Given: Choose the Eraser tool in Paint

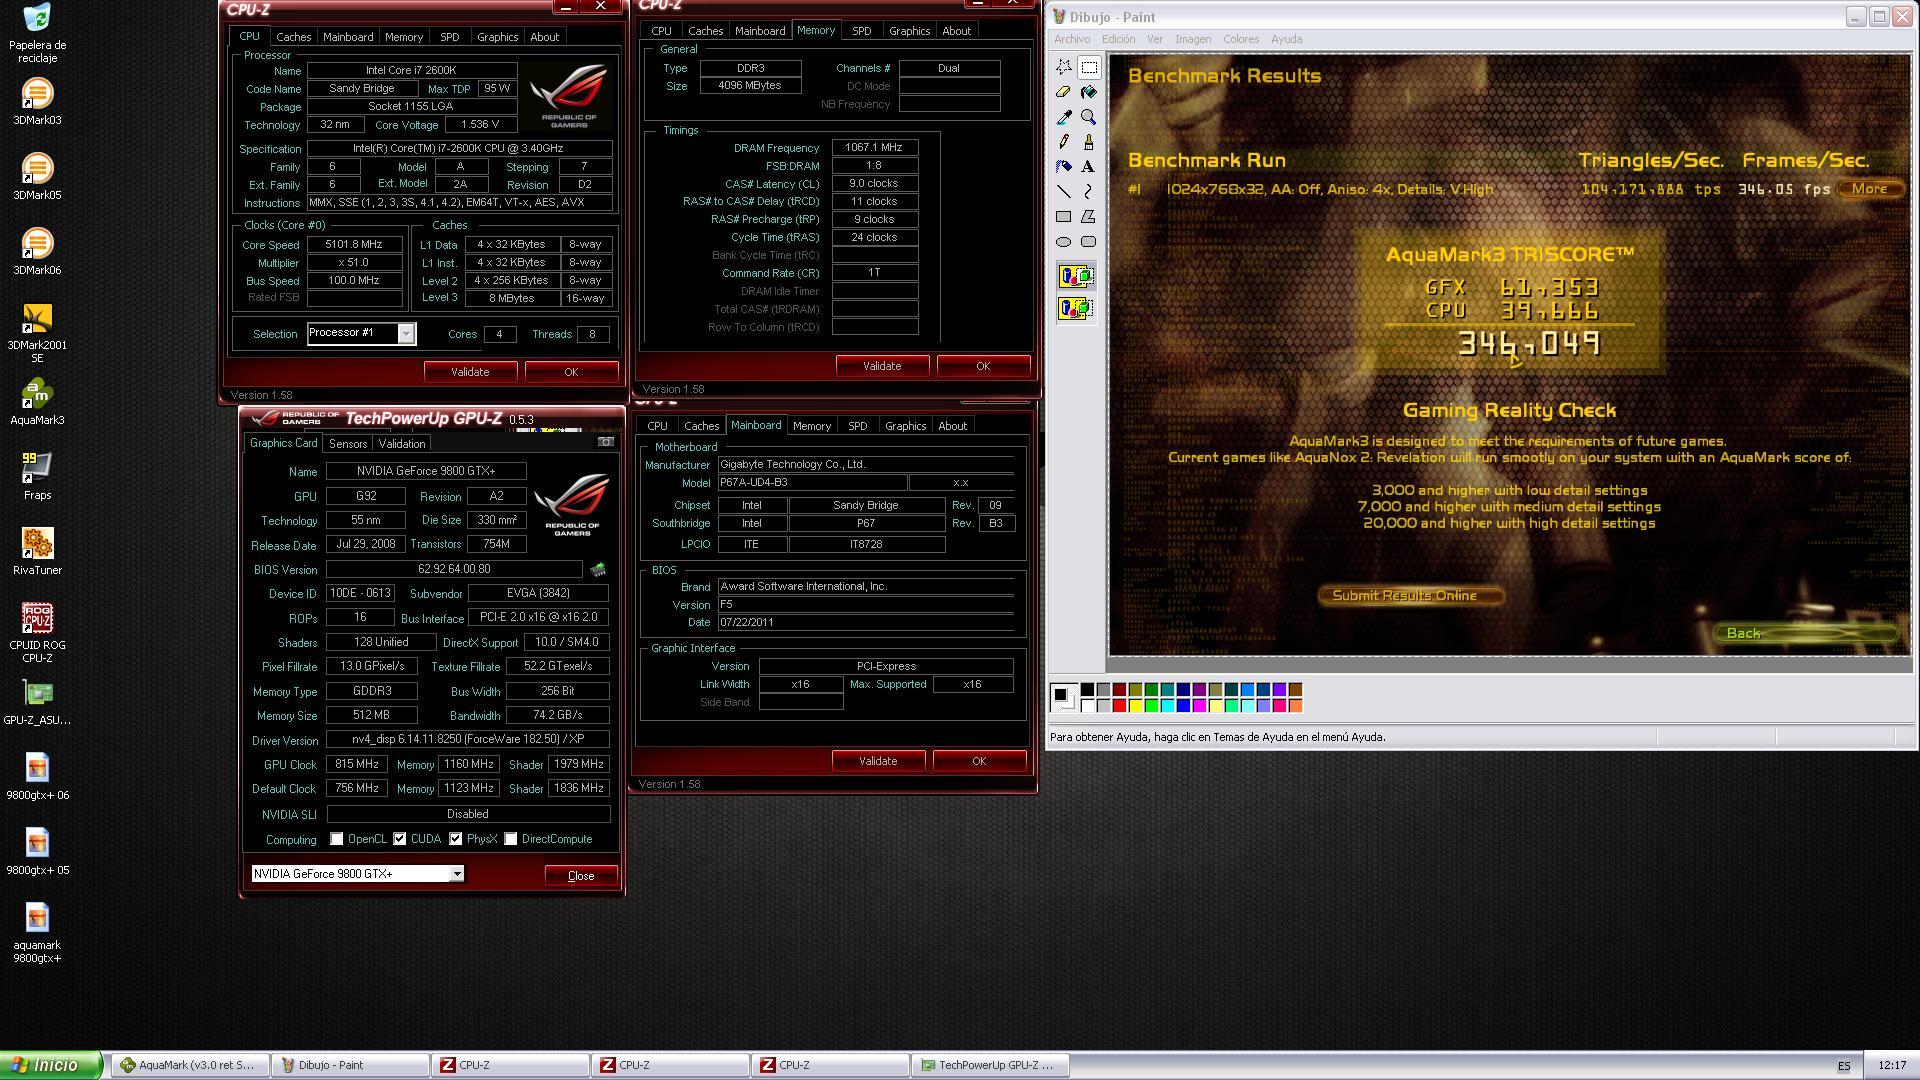Looking at the screenshot, I should click(x=1064, y=92).
